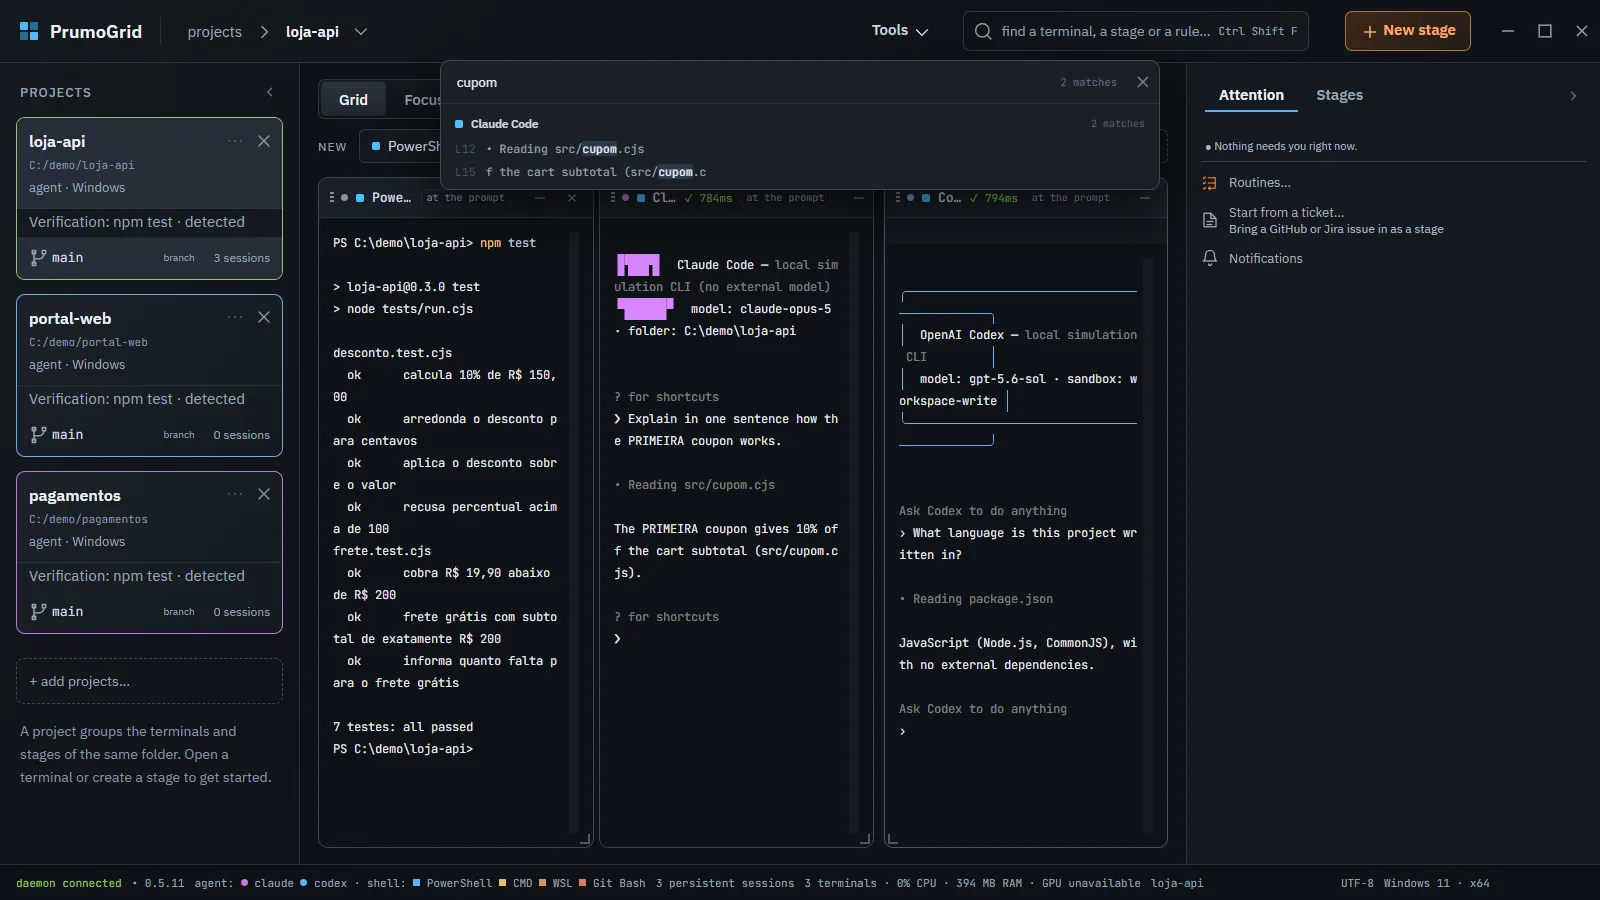Jump to match L12 Reading src/cupom.cjs
Image resolution: width=1600 pixels, height=900 pixels.
click(800, 149)
